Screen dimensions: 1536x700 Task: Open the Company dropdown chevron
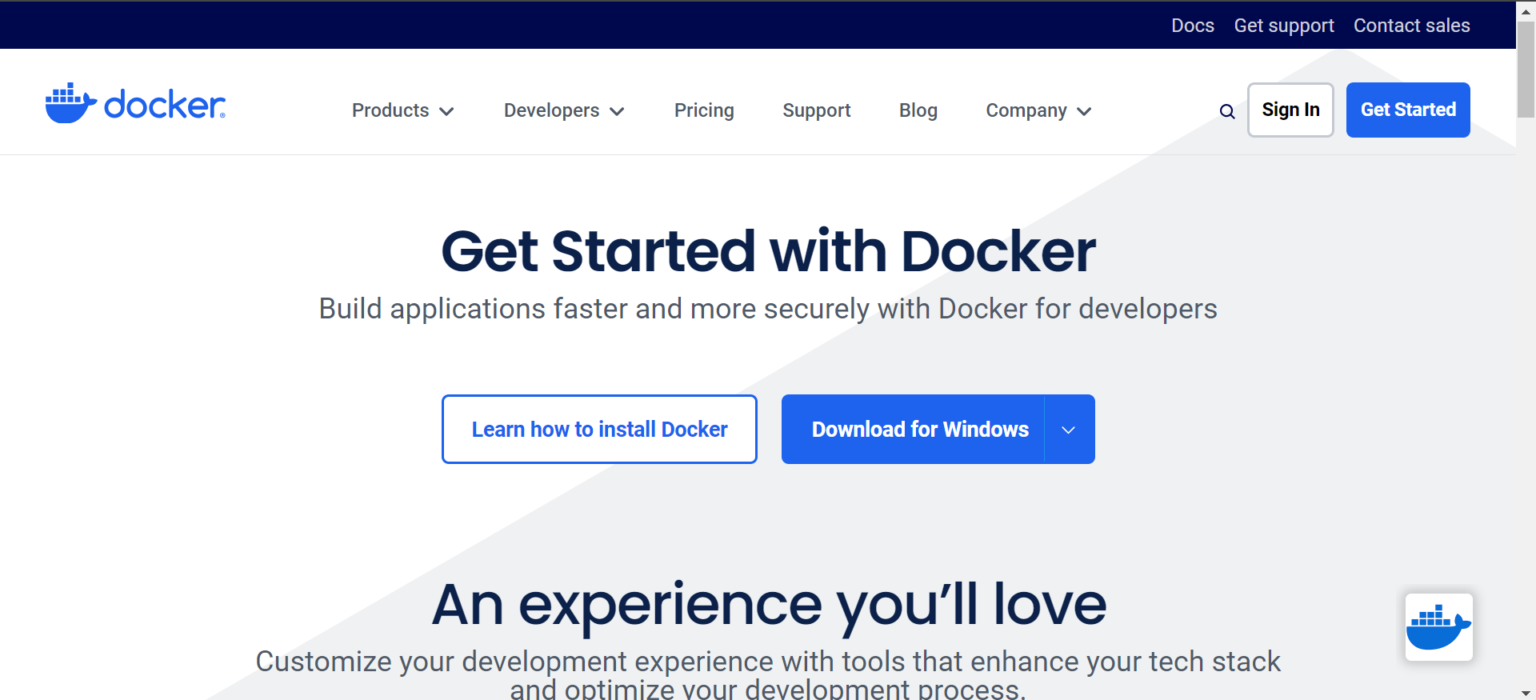1086,111
